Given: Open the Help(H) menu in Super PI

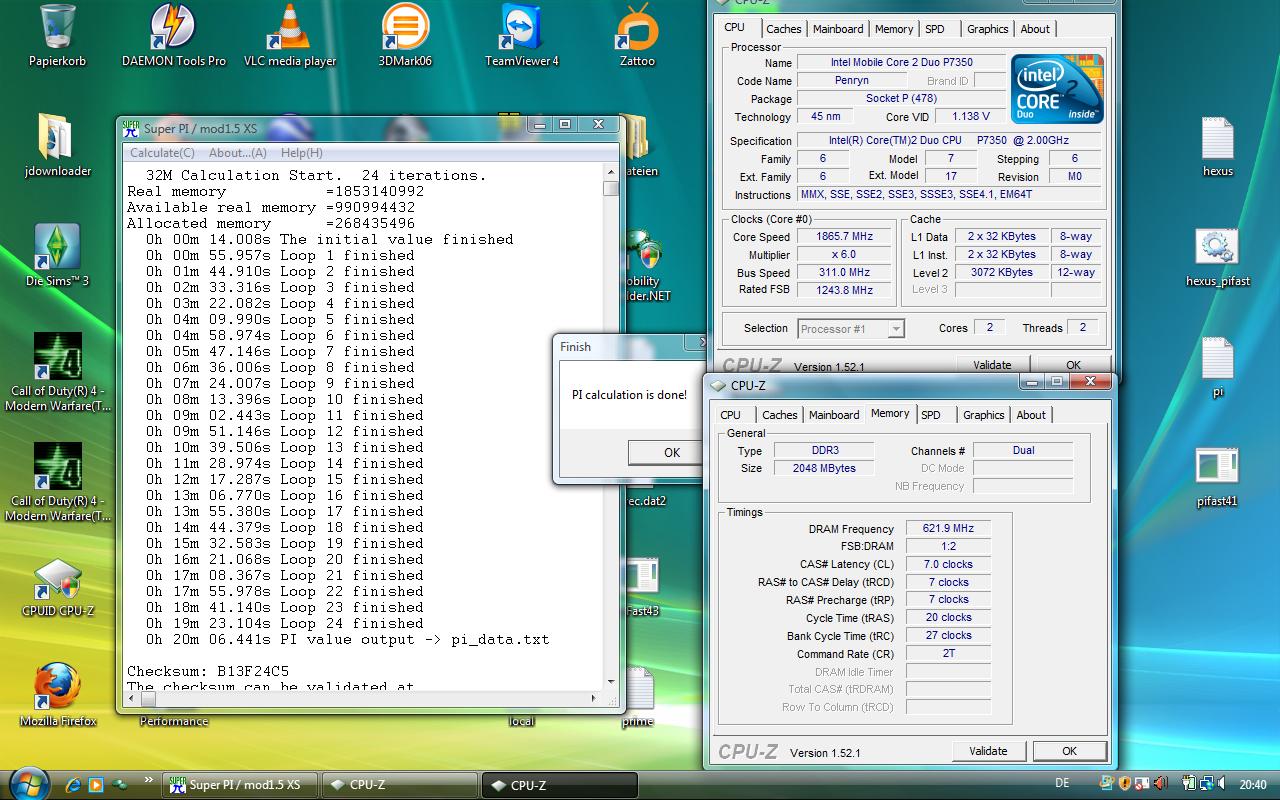Looking at the screenshot, I should (301, 153).
